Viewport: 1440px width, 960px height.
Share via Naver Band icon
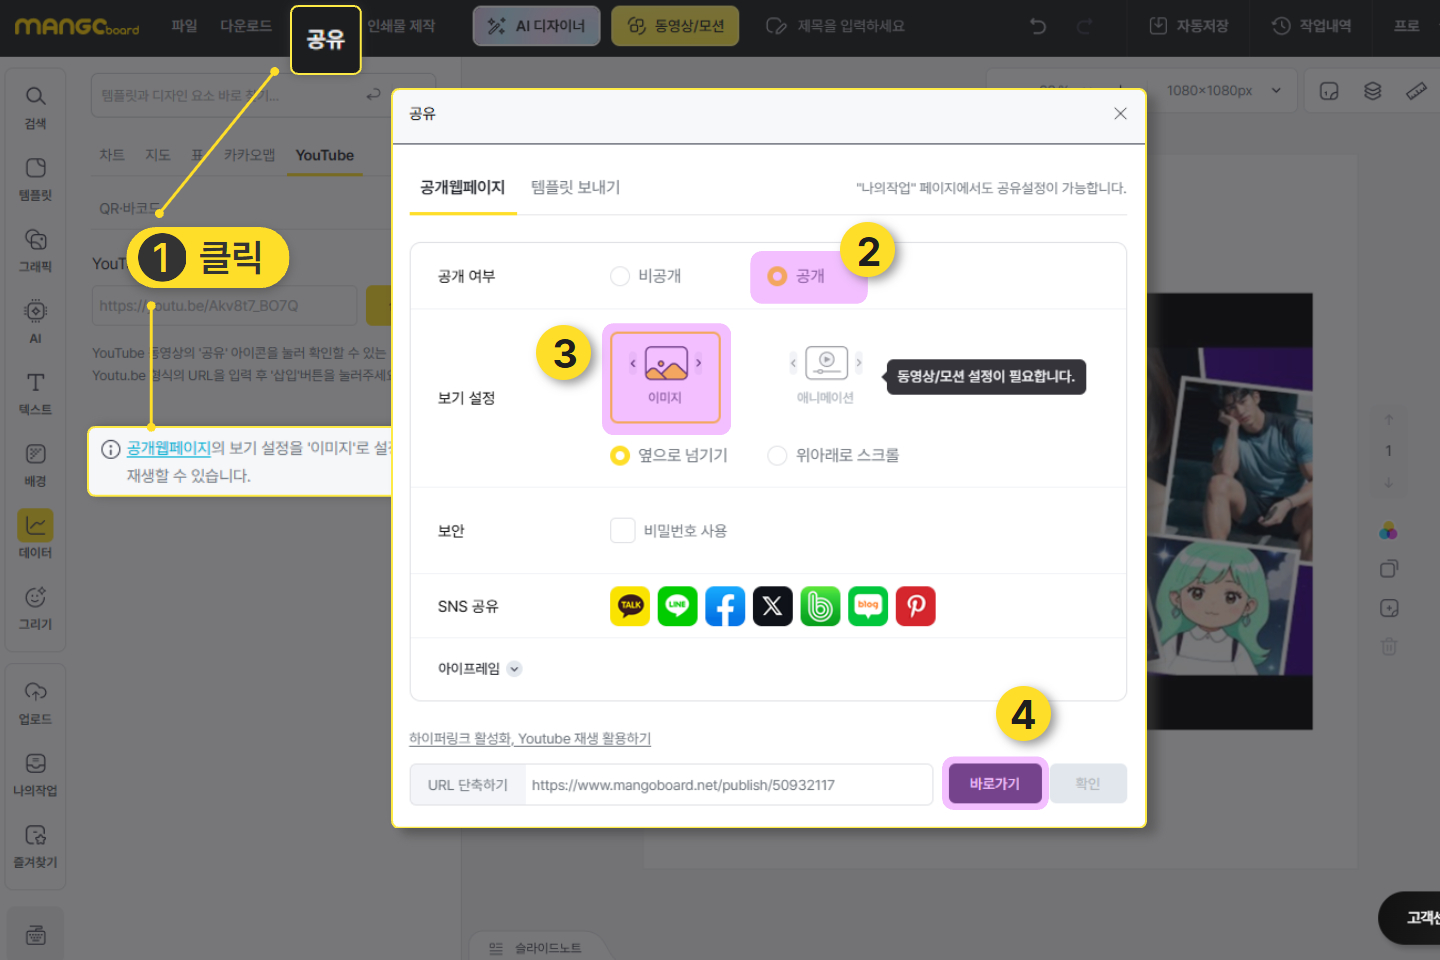[x=820, y=606]
